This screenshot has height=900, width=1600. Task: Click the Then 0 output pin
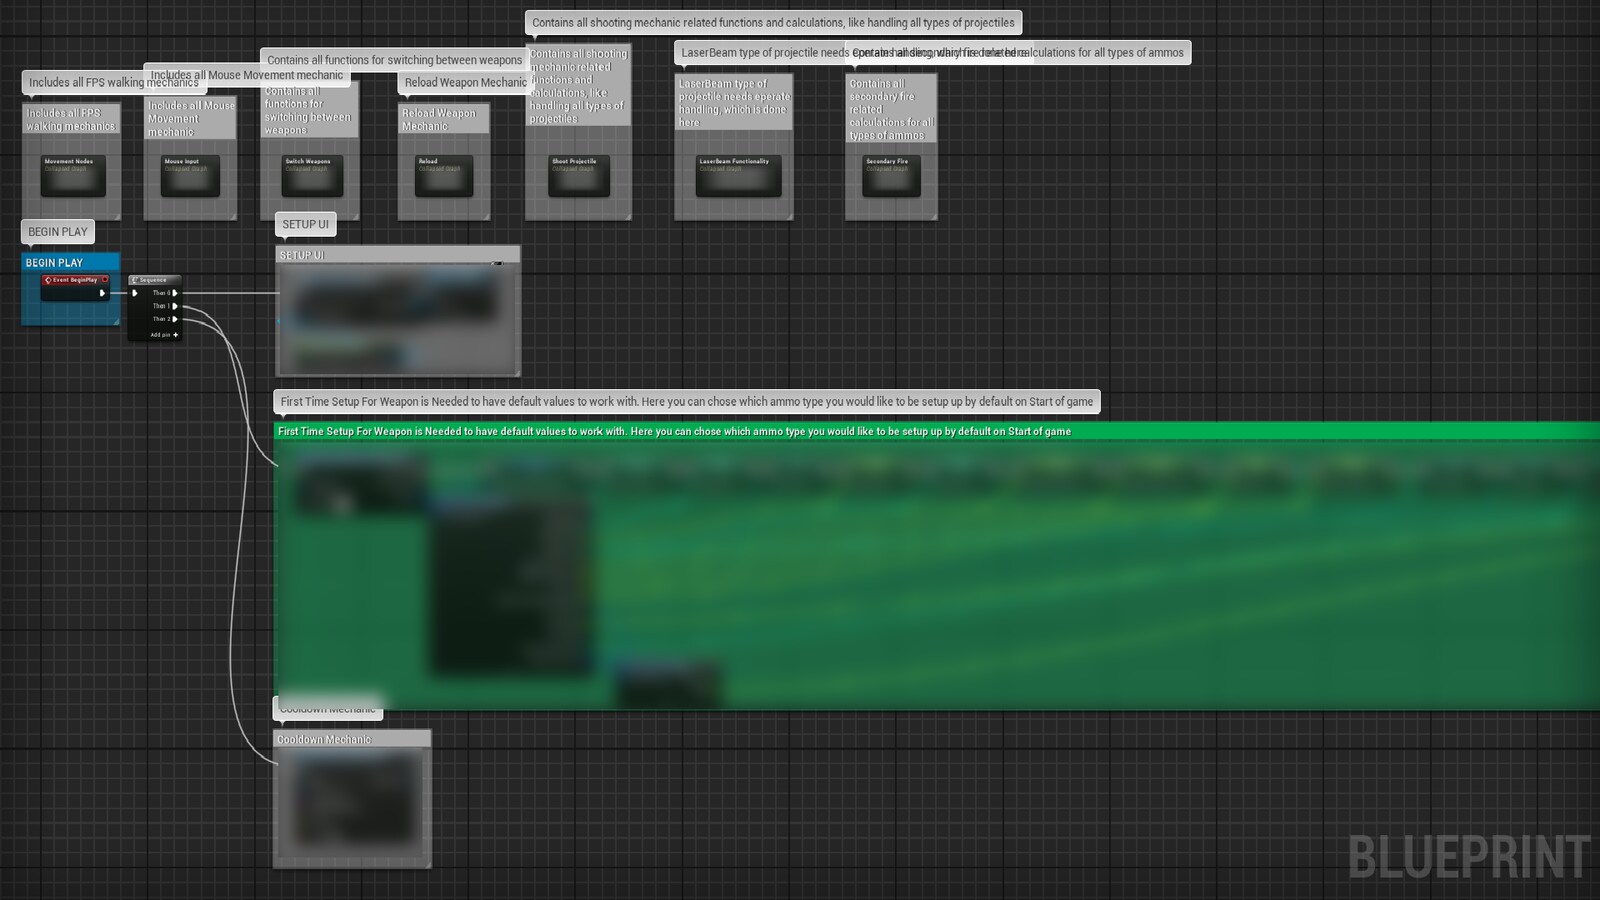(x=175, y=293)
